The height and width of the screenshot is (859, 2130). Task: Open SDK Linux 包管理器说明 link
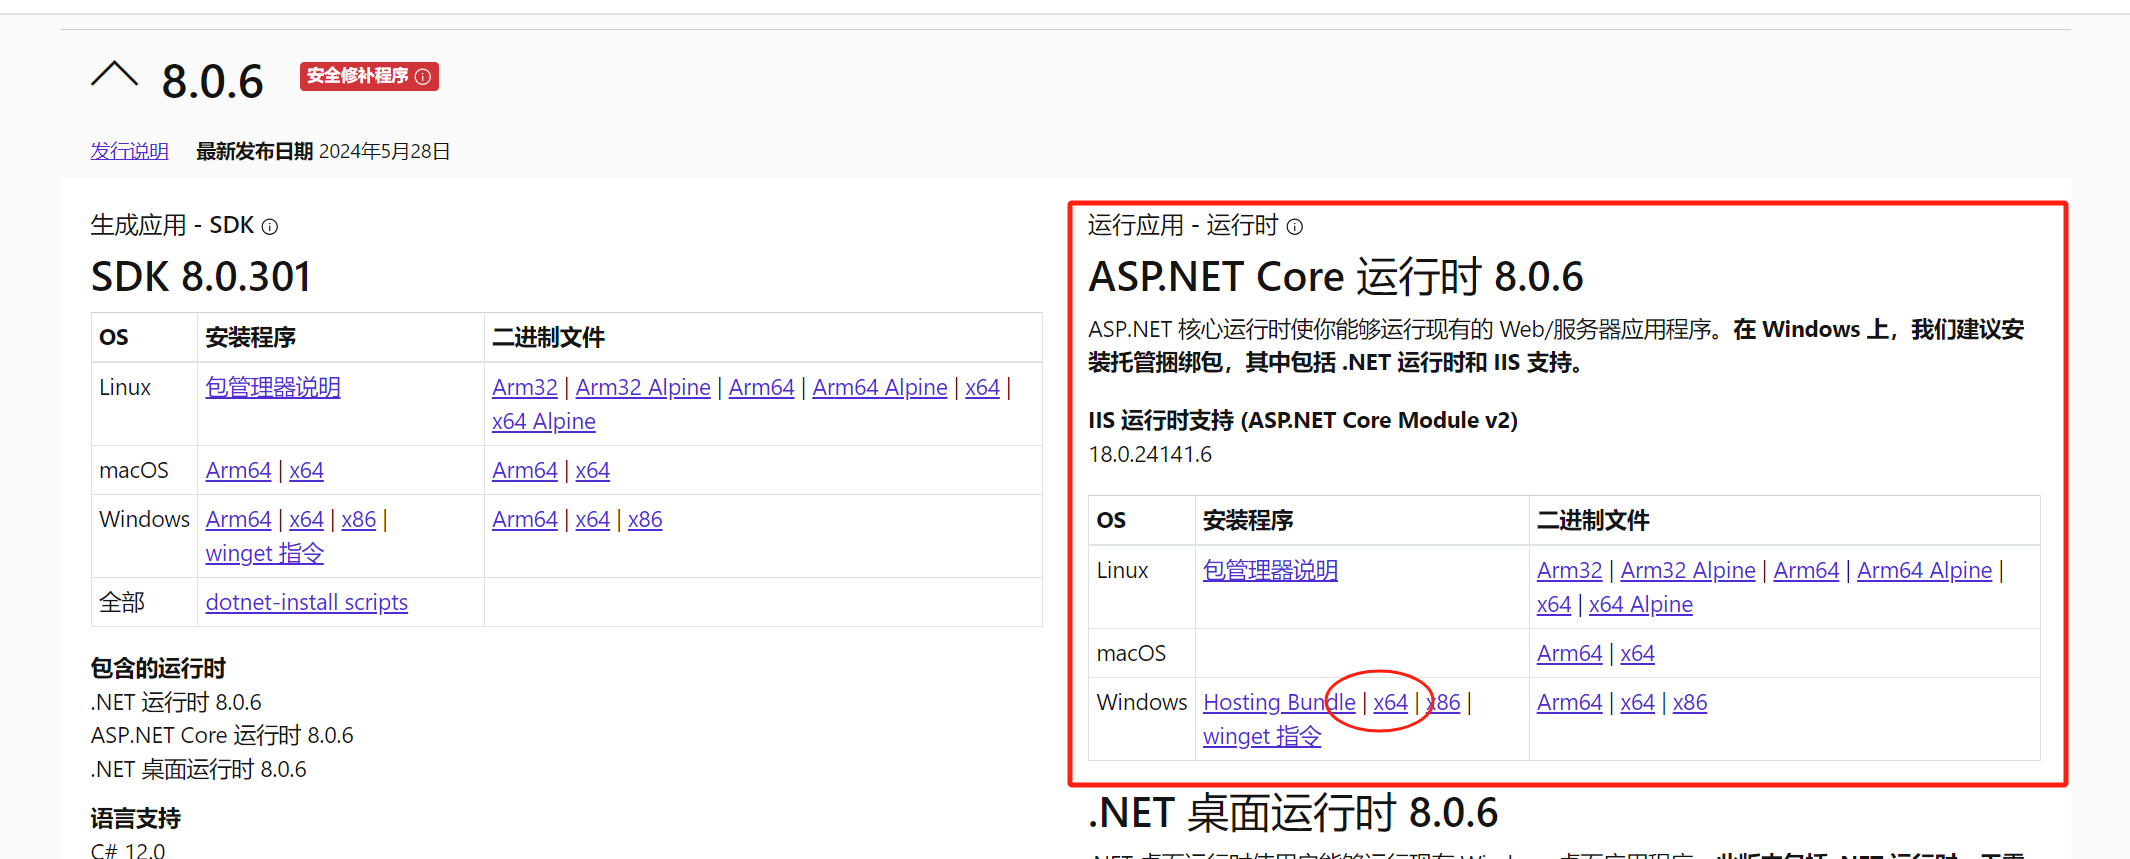tap(273, 387)
